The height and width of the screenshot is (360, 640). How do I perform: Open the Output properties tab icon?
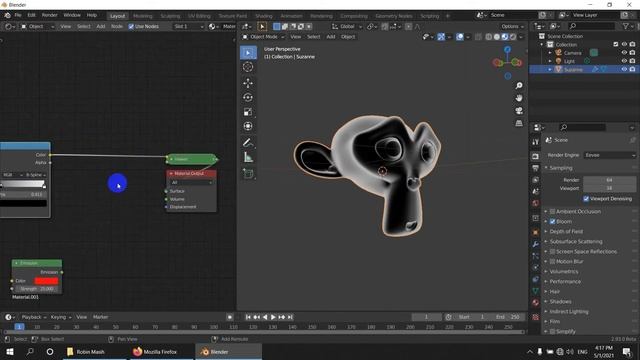pyautogui.click(x=536, y=168)
